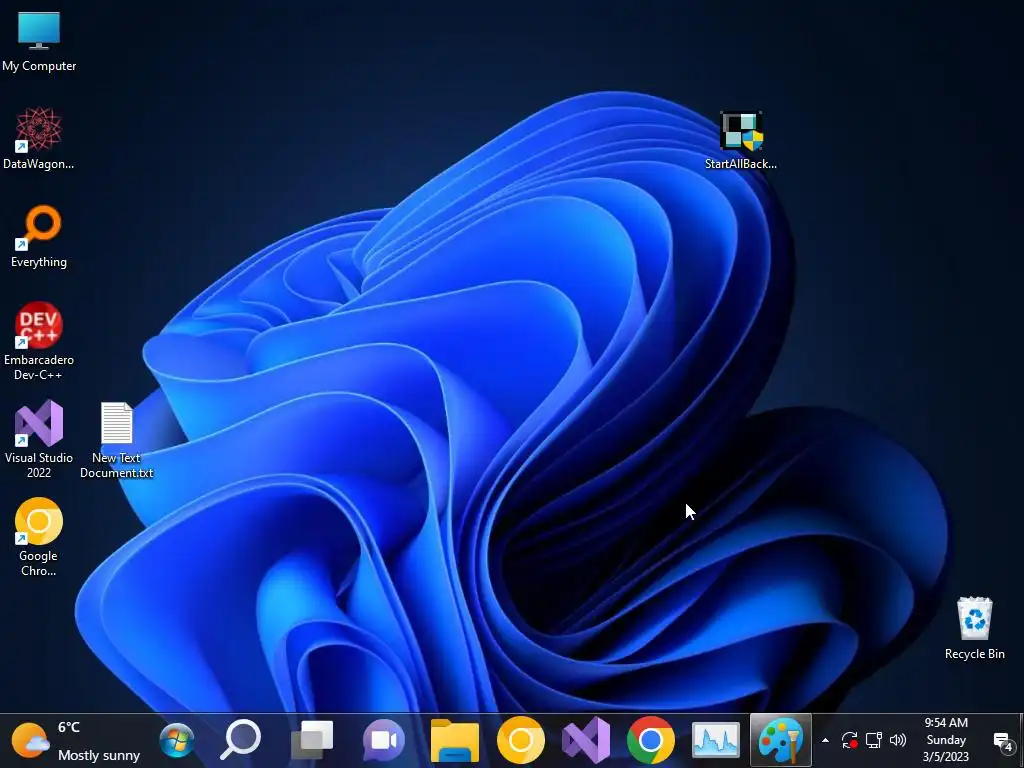Open taskbar Search magnifier
The image size is (1024, 768).
pos(242,740)
